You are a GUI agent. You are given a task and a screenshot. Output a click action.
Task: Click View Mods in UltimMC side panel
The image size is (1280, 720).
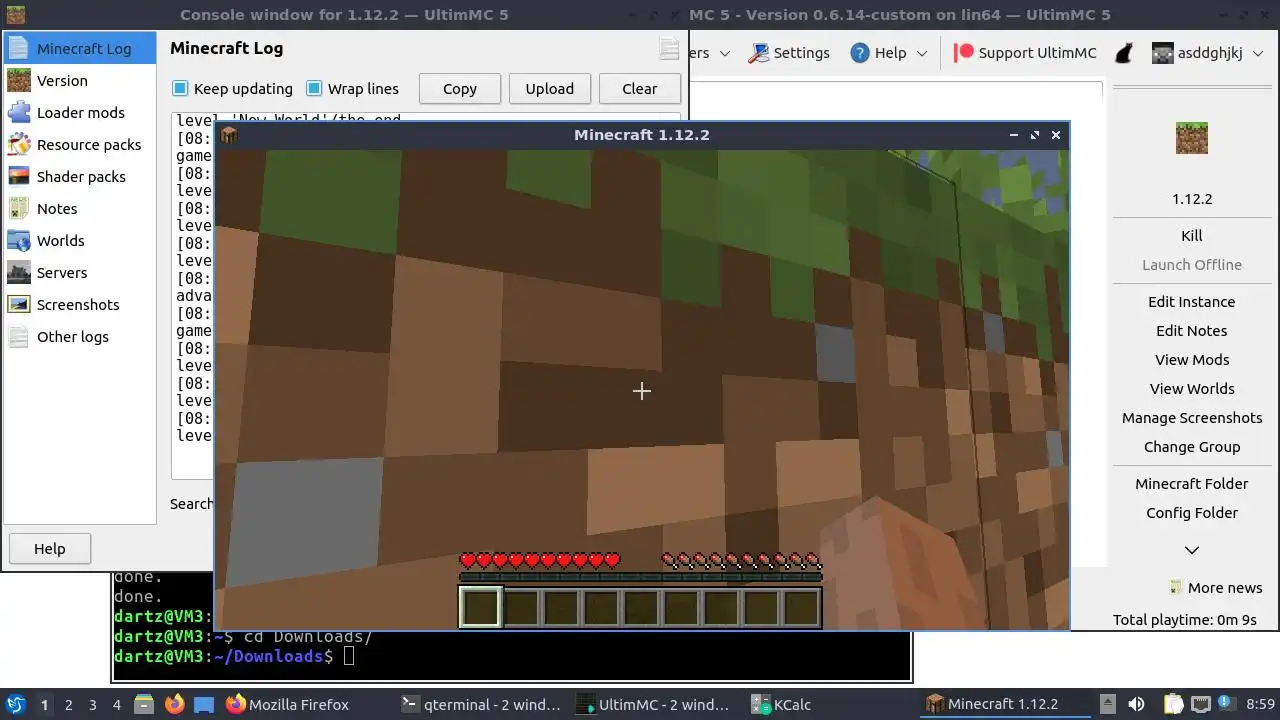click(x=1192, y=360)
